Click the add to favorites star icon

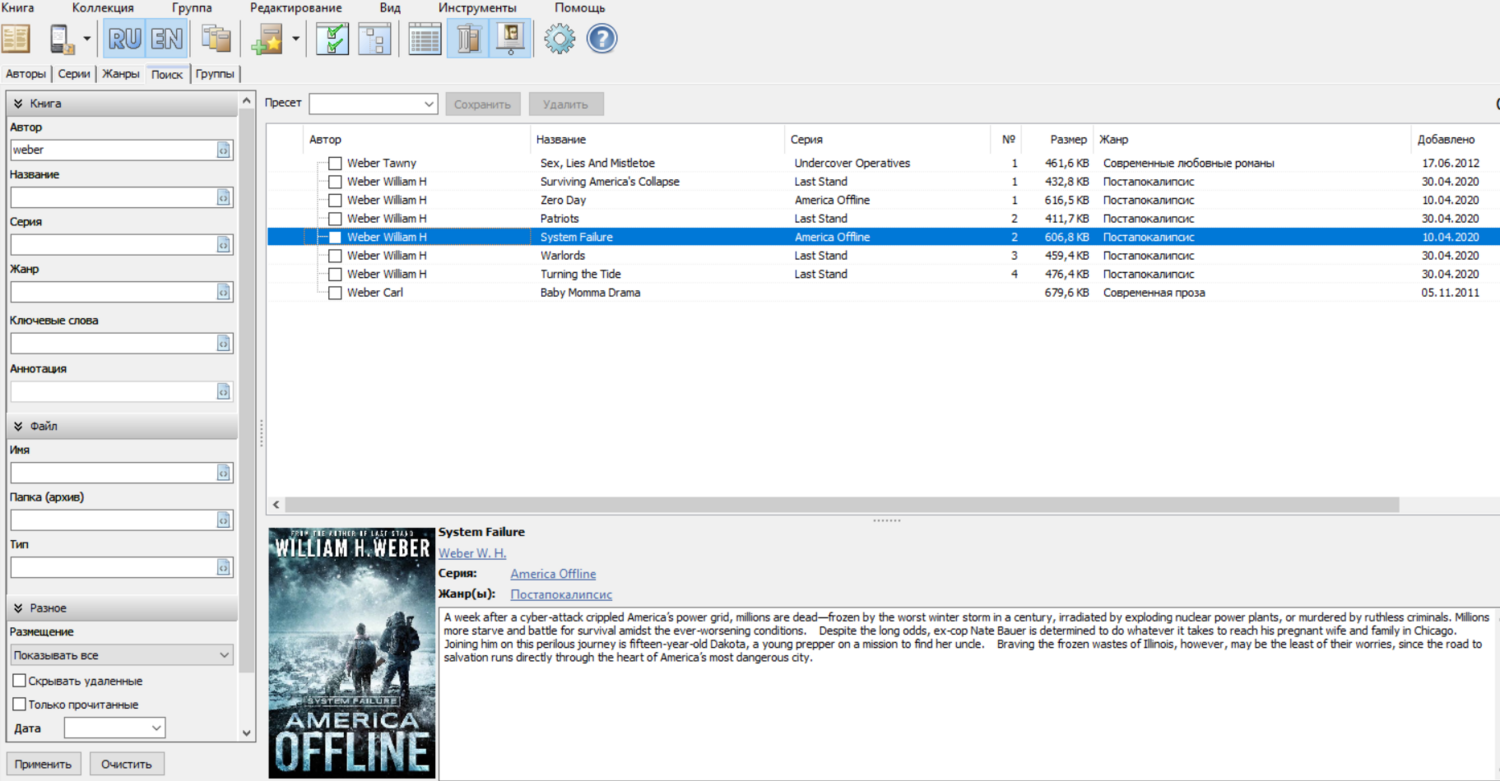pyautogui.click(x=267, y=39)
